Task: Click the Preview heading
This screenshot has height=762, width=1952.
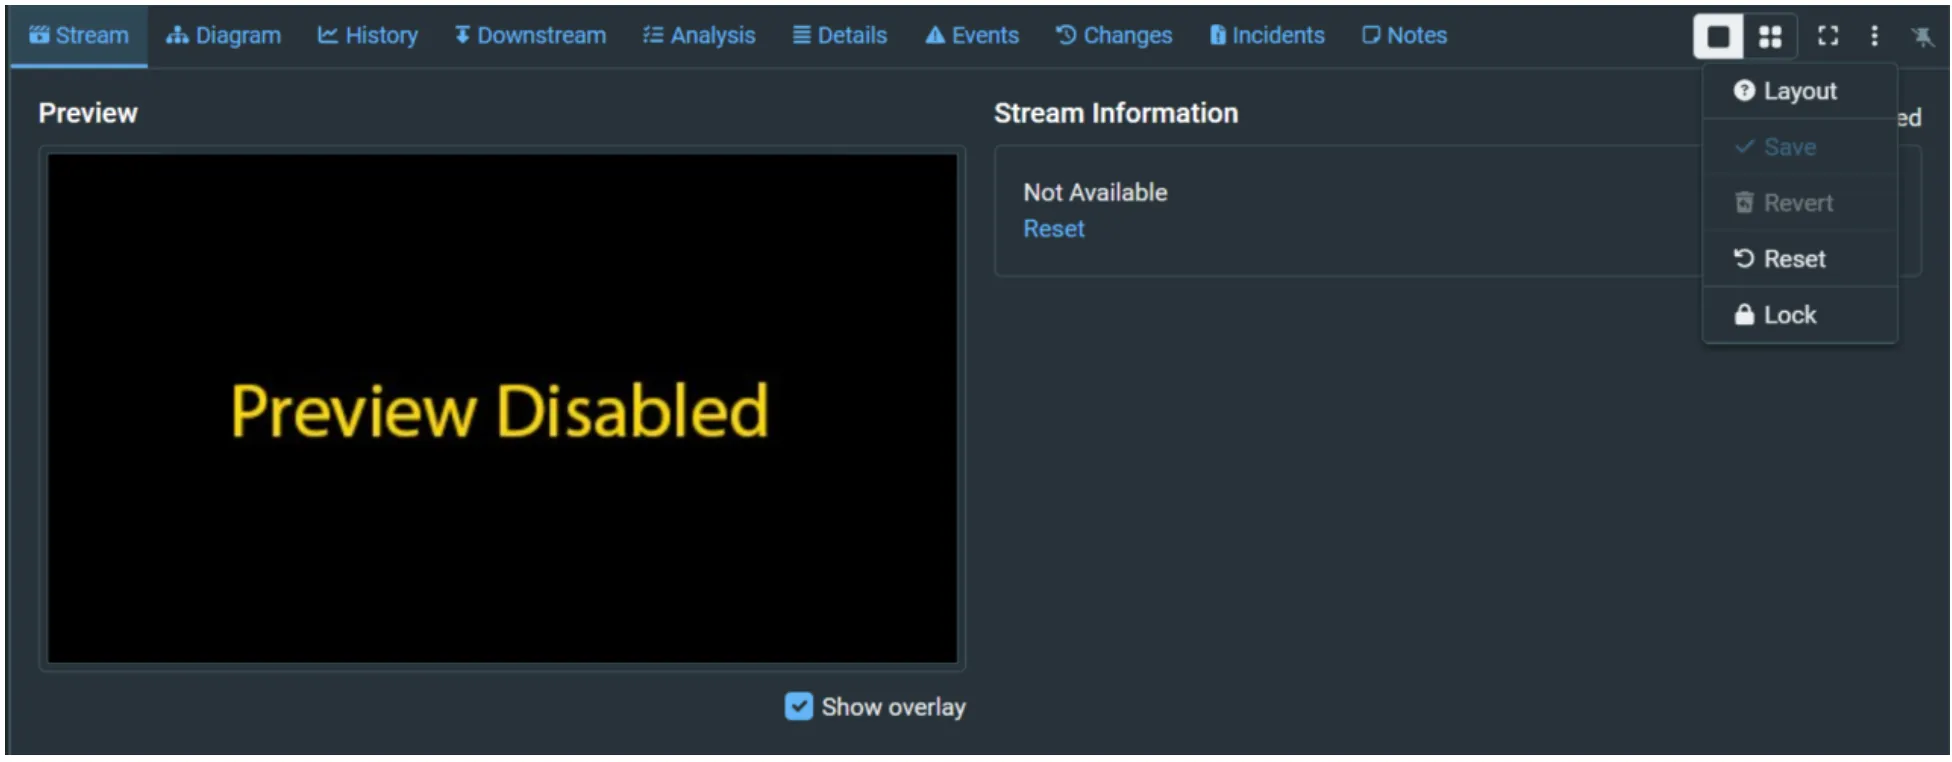Action: pos(88,113)
